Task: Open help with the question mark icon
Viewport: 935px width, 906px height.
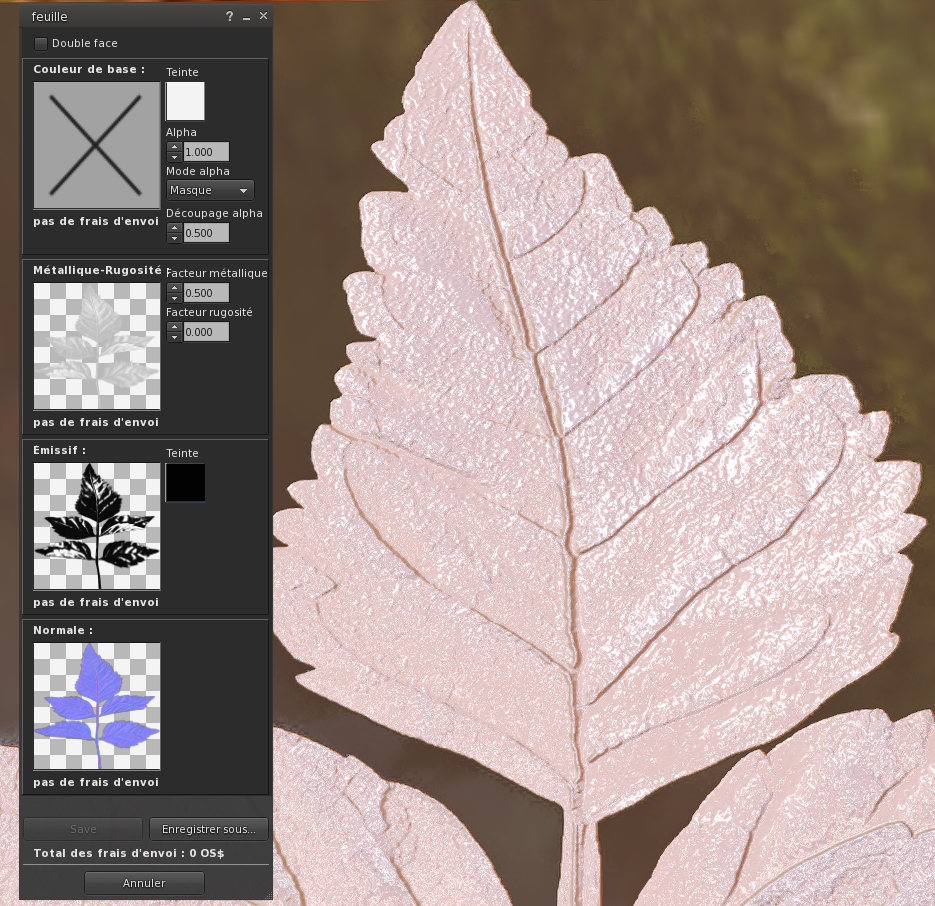Action: (x=229, y=17)
